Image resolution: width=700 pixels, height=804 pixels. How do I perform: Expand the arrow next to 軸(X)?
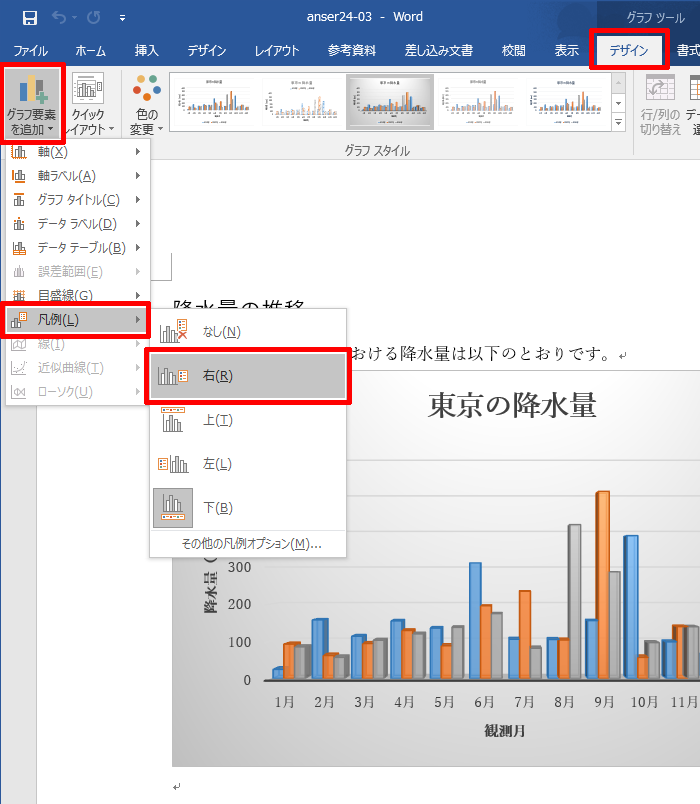138,152
